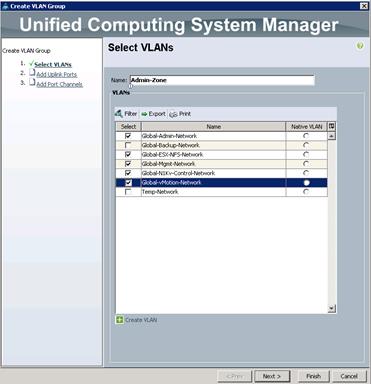Click the Name field containing Admin-Zone
Screen dimensions: 371x384
coord(222,80)
